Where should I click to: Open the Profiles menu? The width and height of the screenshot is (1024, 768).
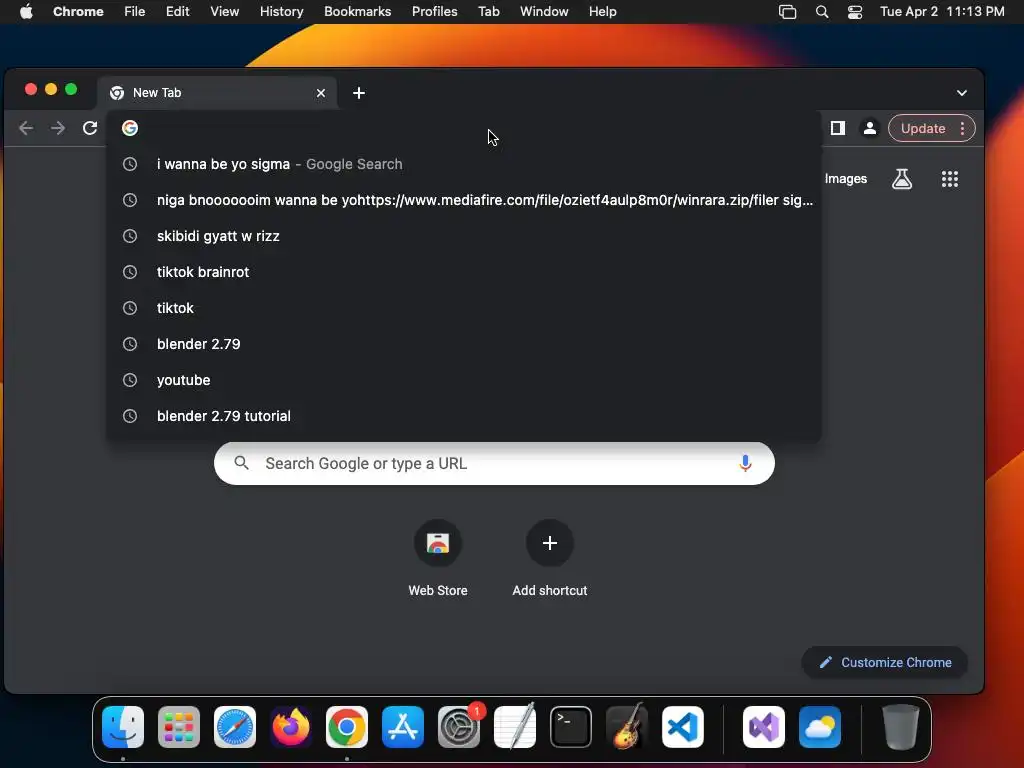434,12
